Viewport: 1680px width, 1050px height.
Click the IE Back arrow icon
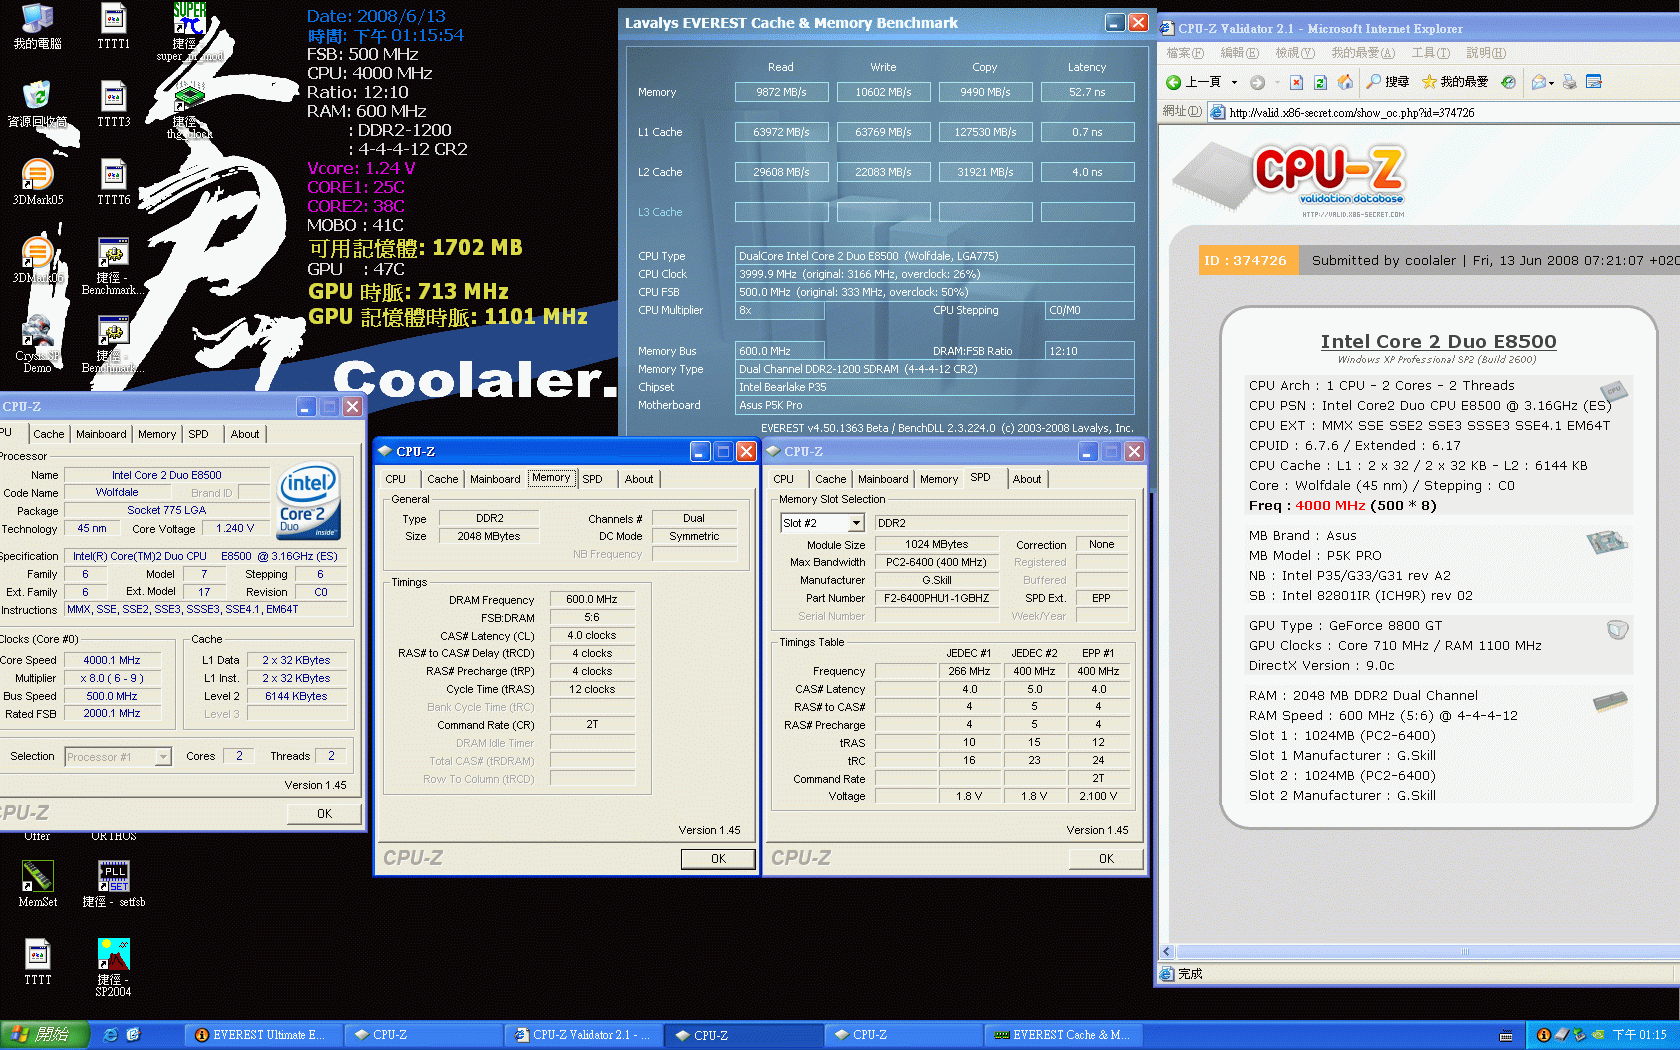click(1174, 82)
